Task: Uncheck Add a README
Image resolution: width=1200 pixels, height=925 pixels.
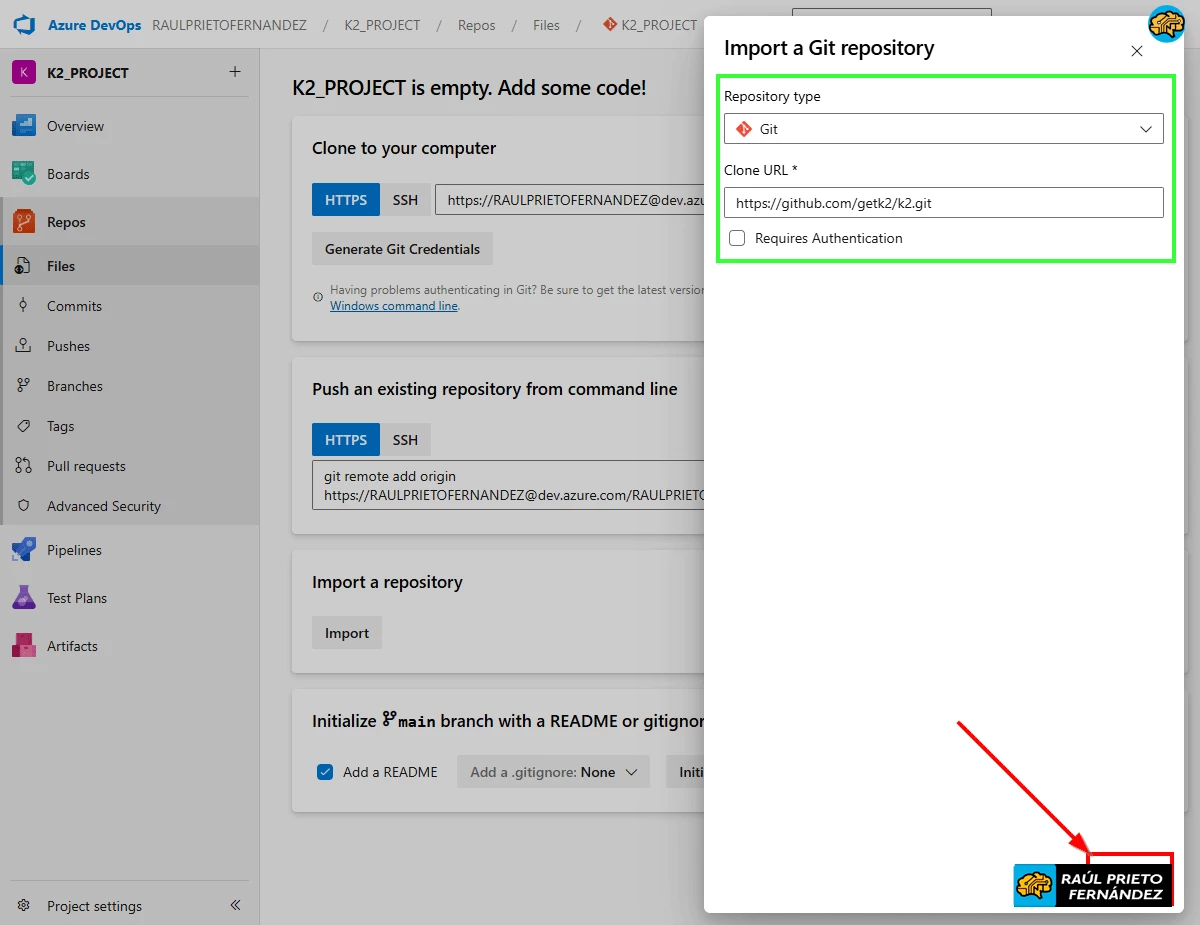Action: pyautogui.click(x=324, y=771)
